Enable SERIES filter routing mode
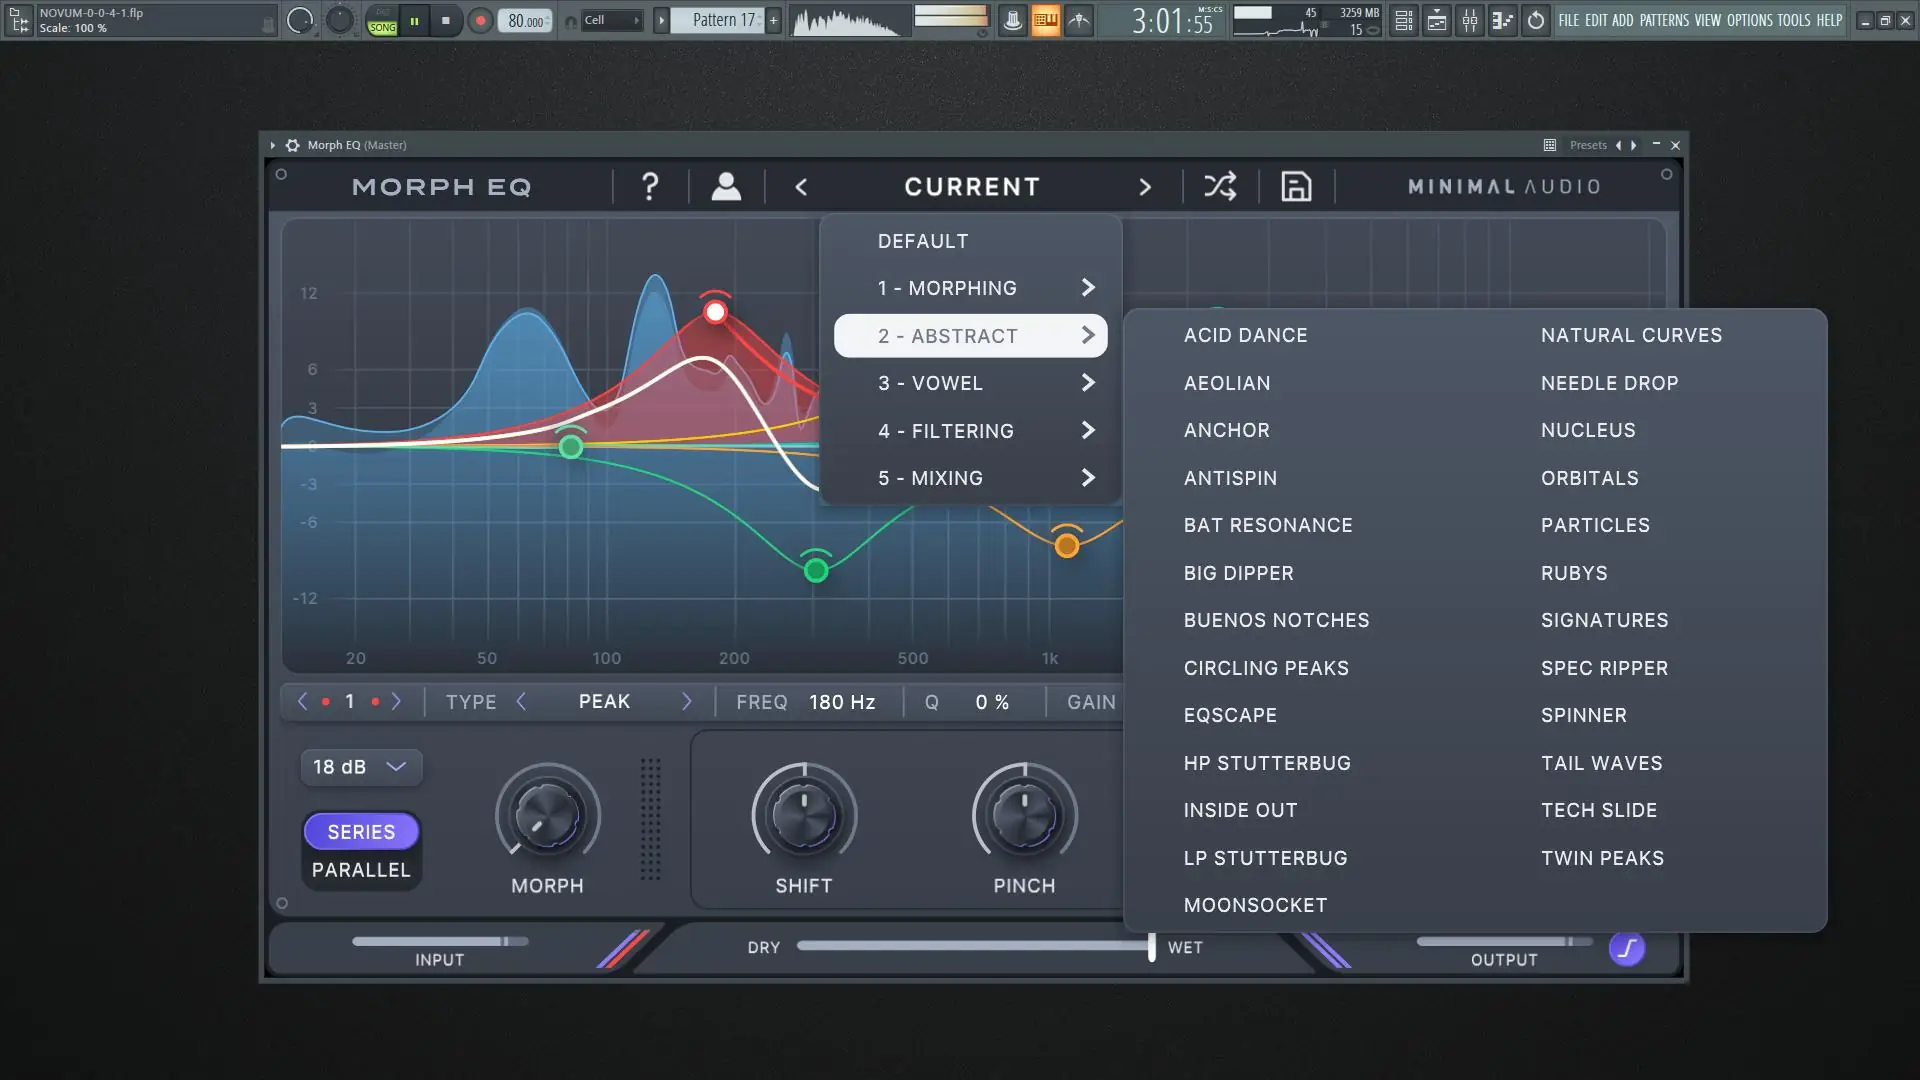The image size is (1920, 1080). (x=361, y=832)
